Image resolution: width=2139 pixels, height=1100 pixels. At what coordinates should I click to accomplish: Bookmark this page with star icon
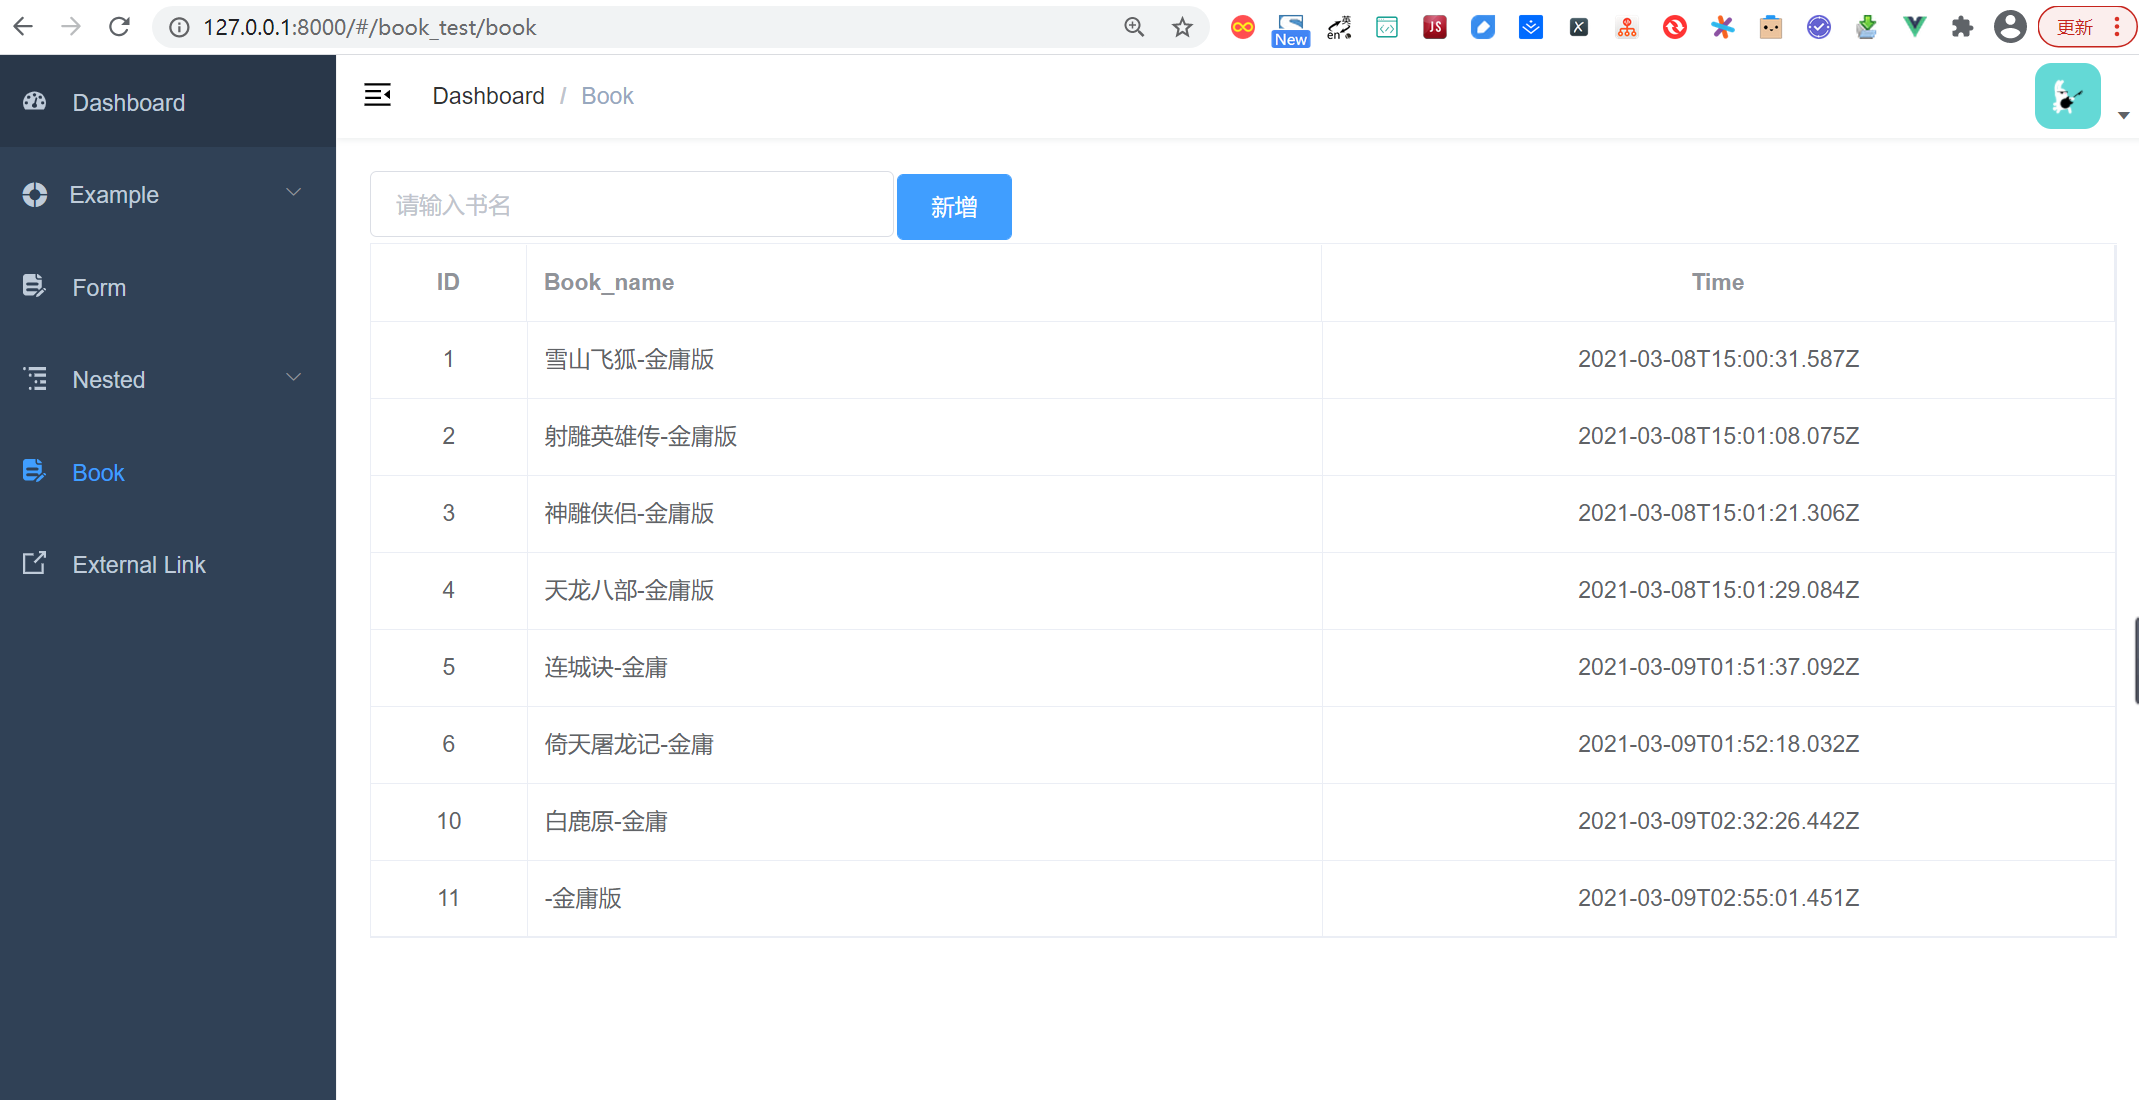pos(1182,27)
